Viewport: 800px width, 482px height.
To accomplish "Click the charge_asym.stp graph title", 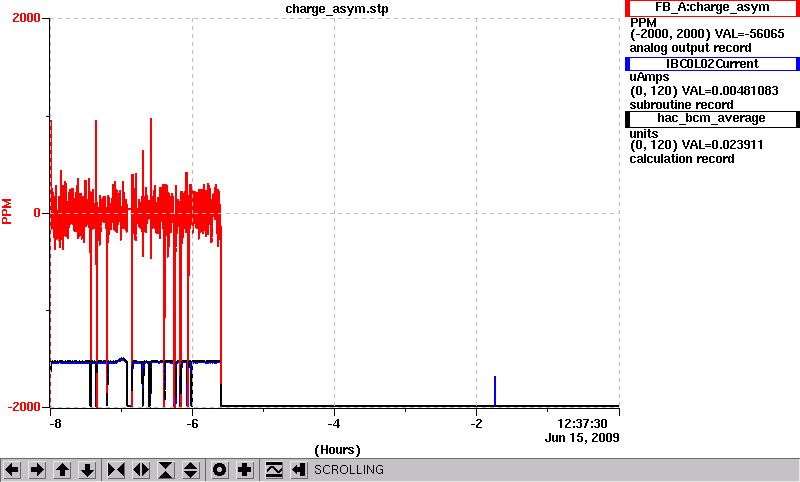I will click(337, 9).
